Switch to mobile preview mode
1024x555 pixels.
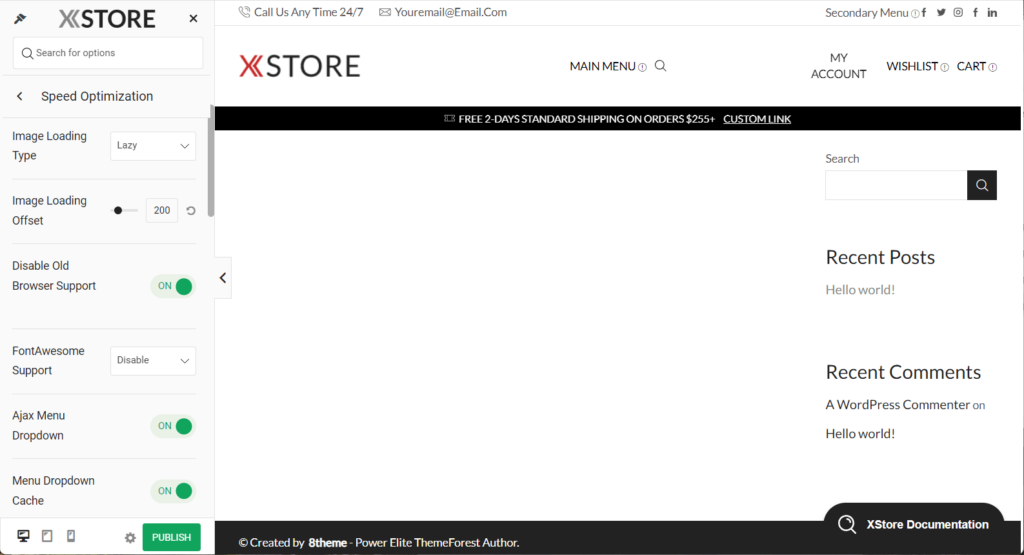(71, 536)
